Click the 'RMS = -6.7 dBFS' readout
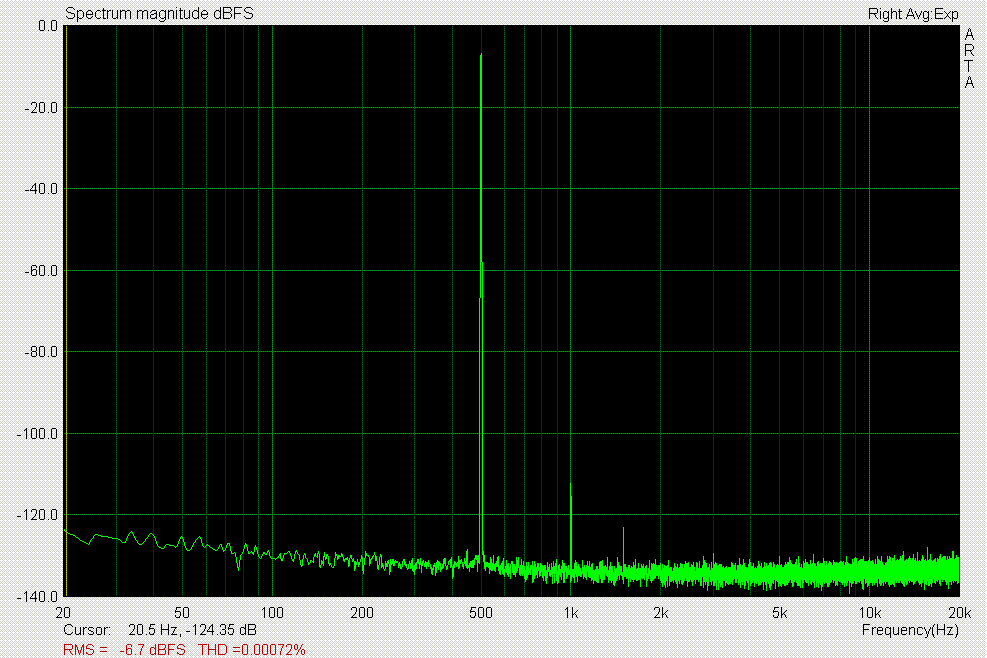 pos(124,649)
